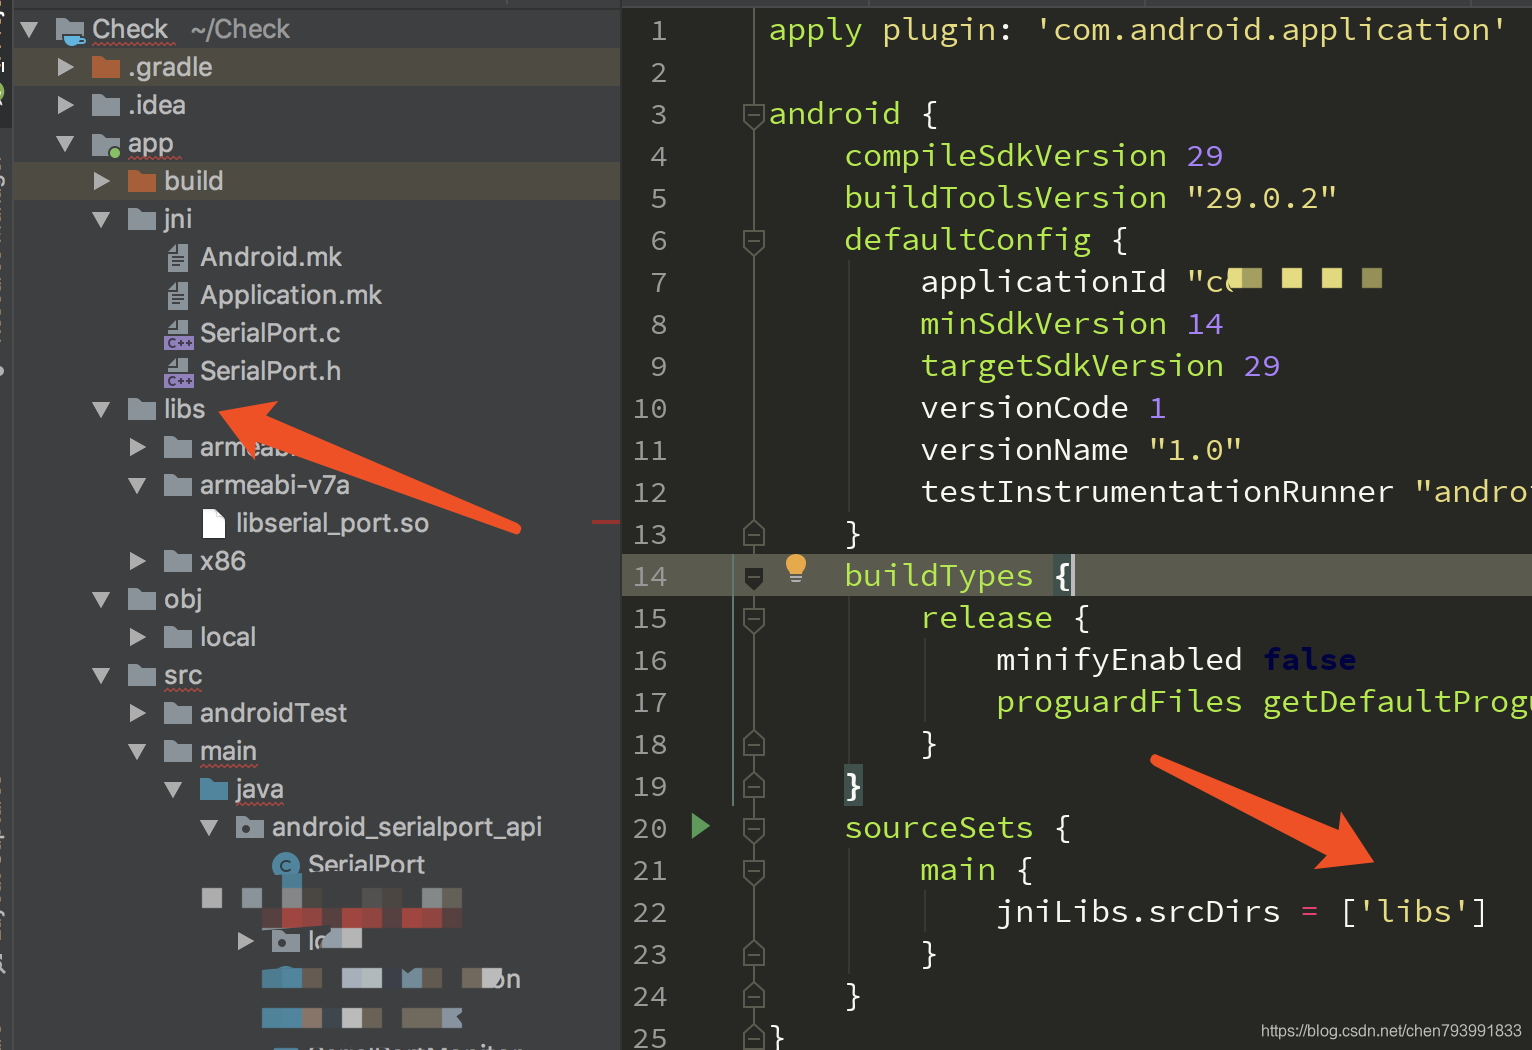
Task: Click the local folder icon
Action: point(178,637)
